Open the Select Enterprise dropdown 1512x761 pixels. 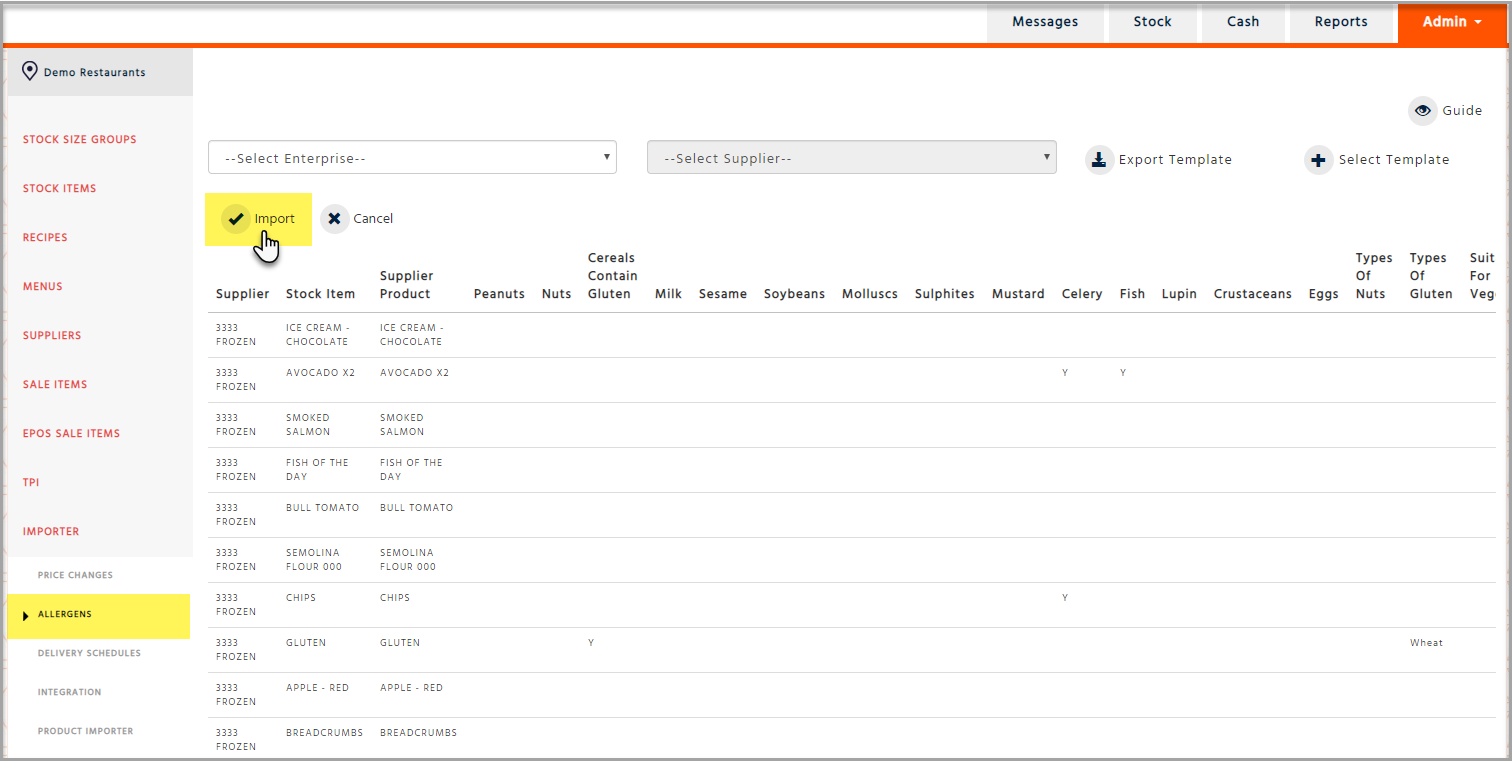coord(412,158)
